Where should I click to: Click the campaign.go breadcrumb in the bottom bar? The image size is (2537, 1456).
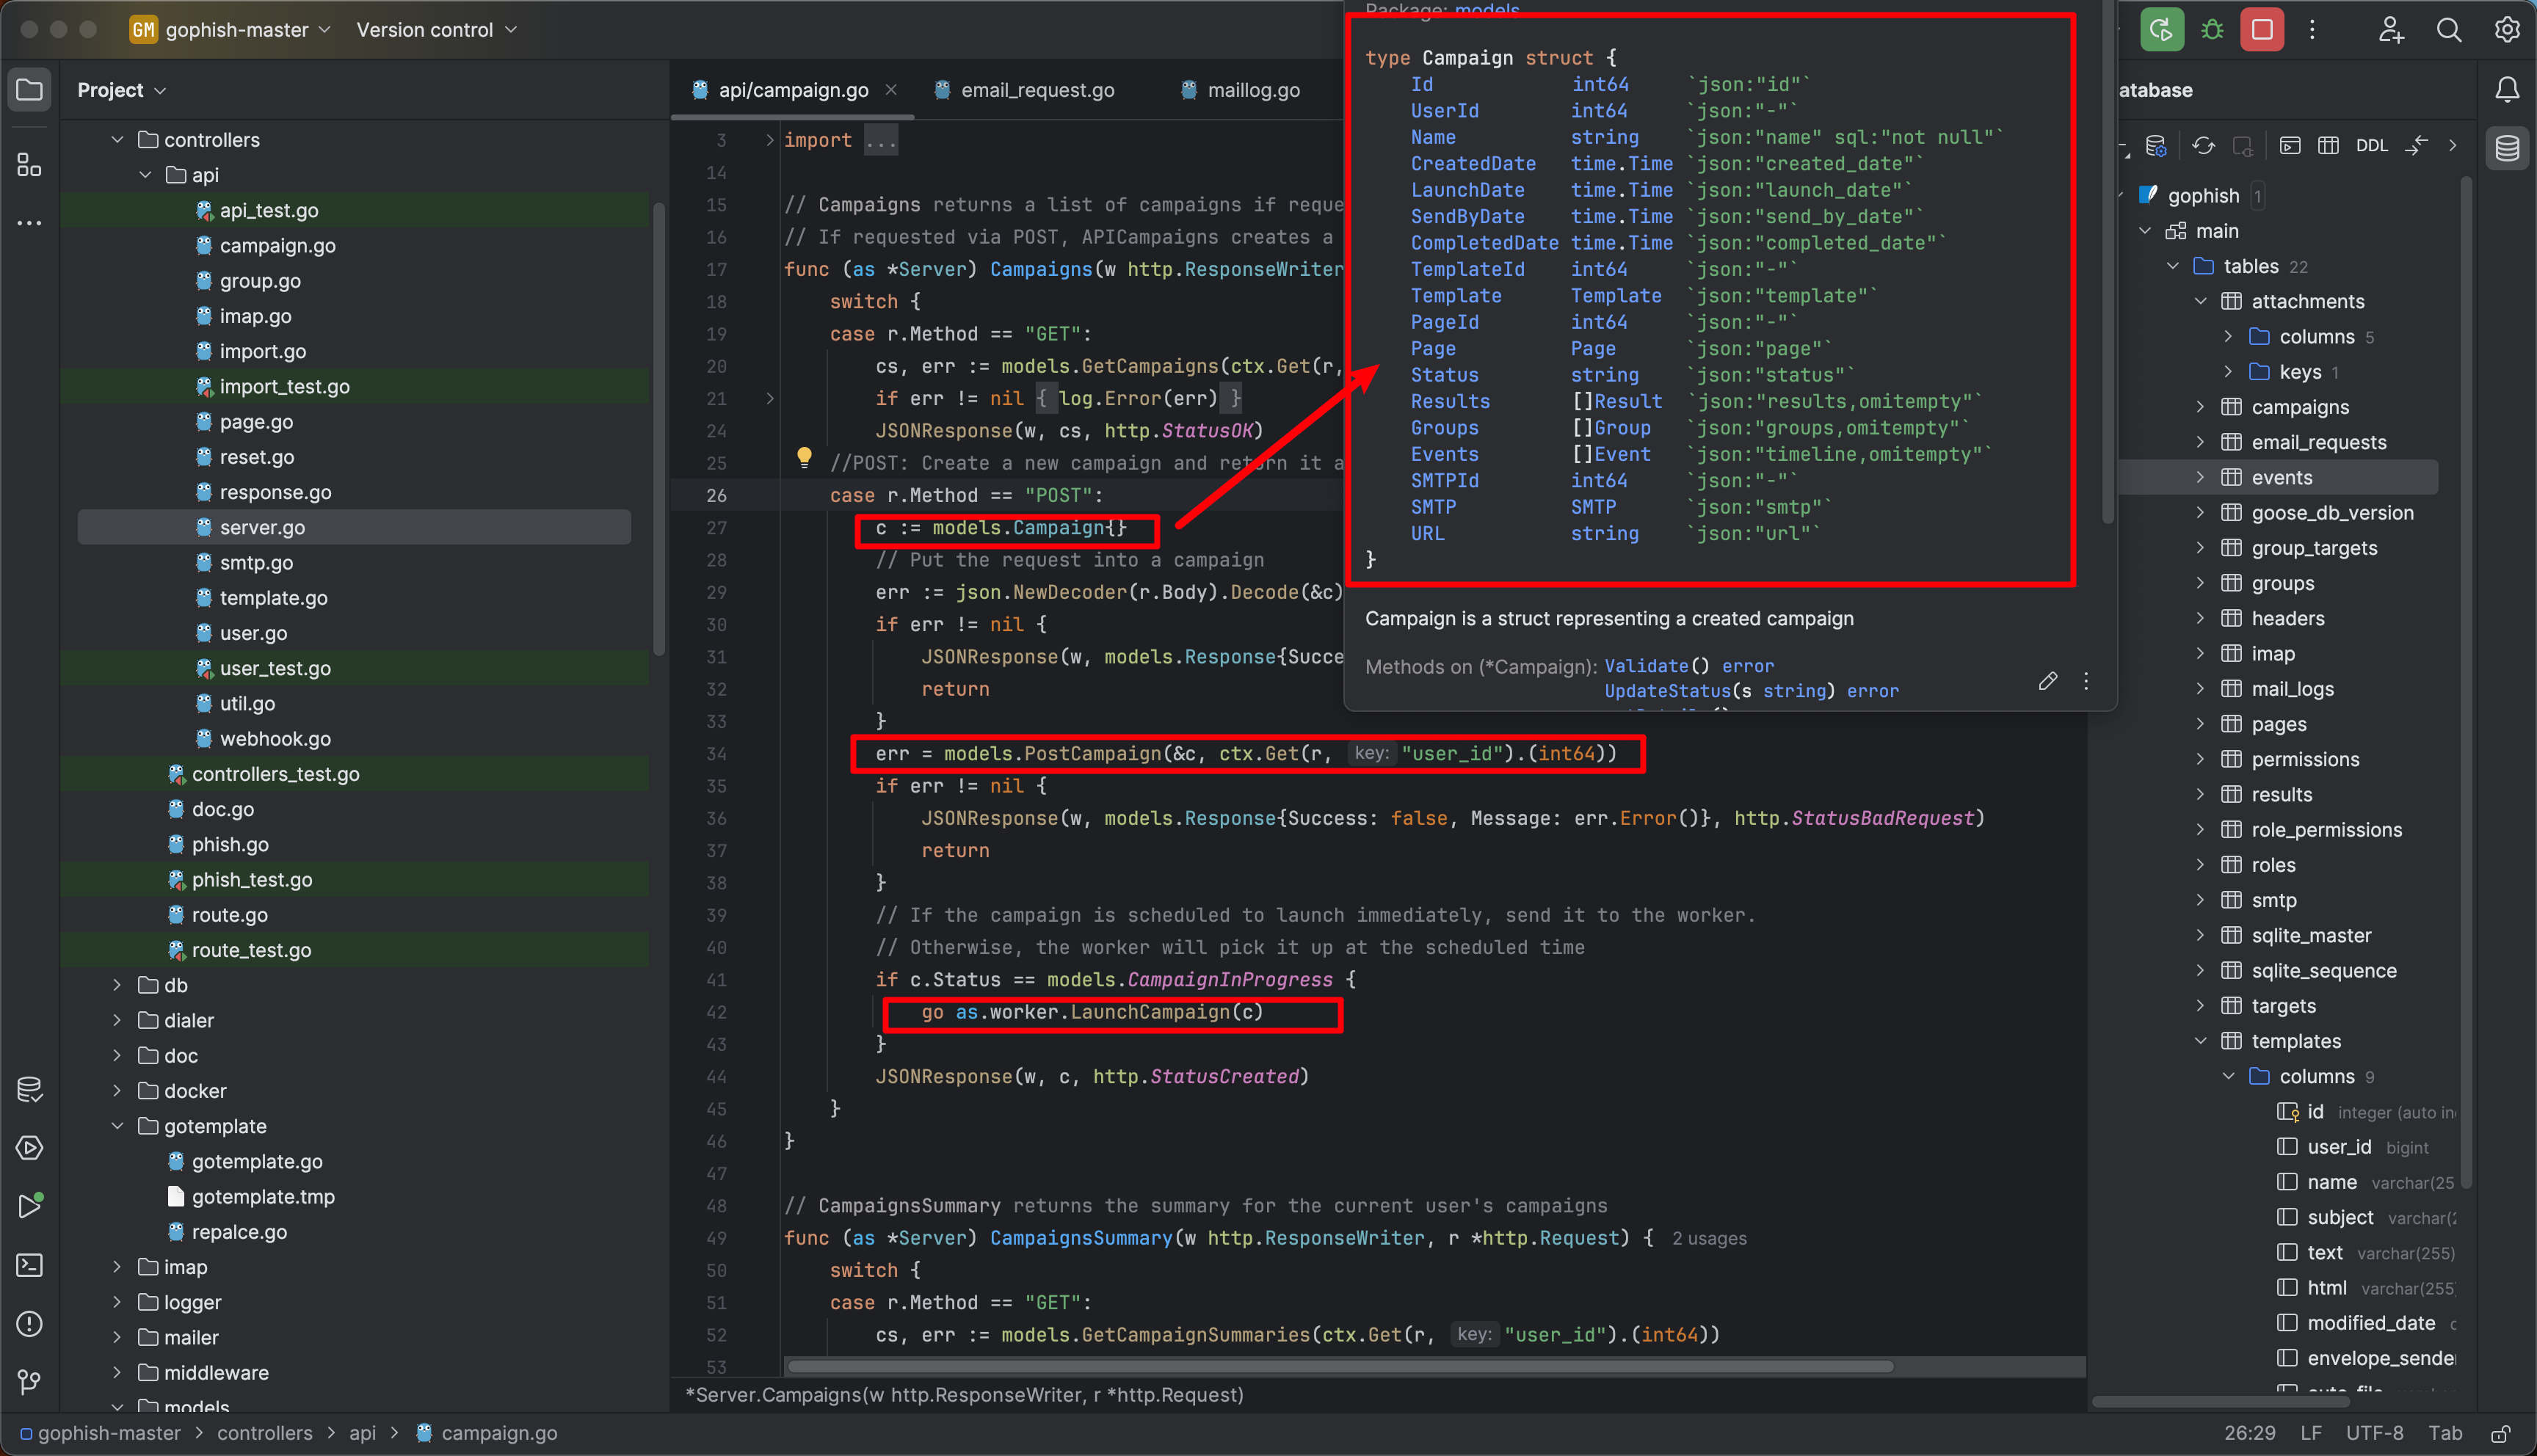(x=486, y=1433)
